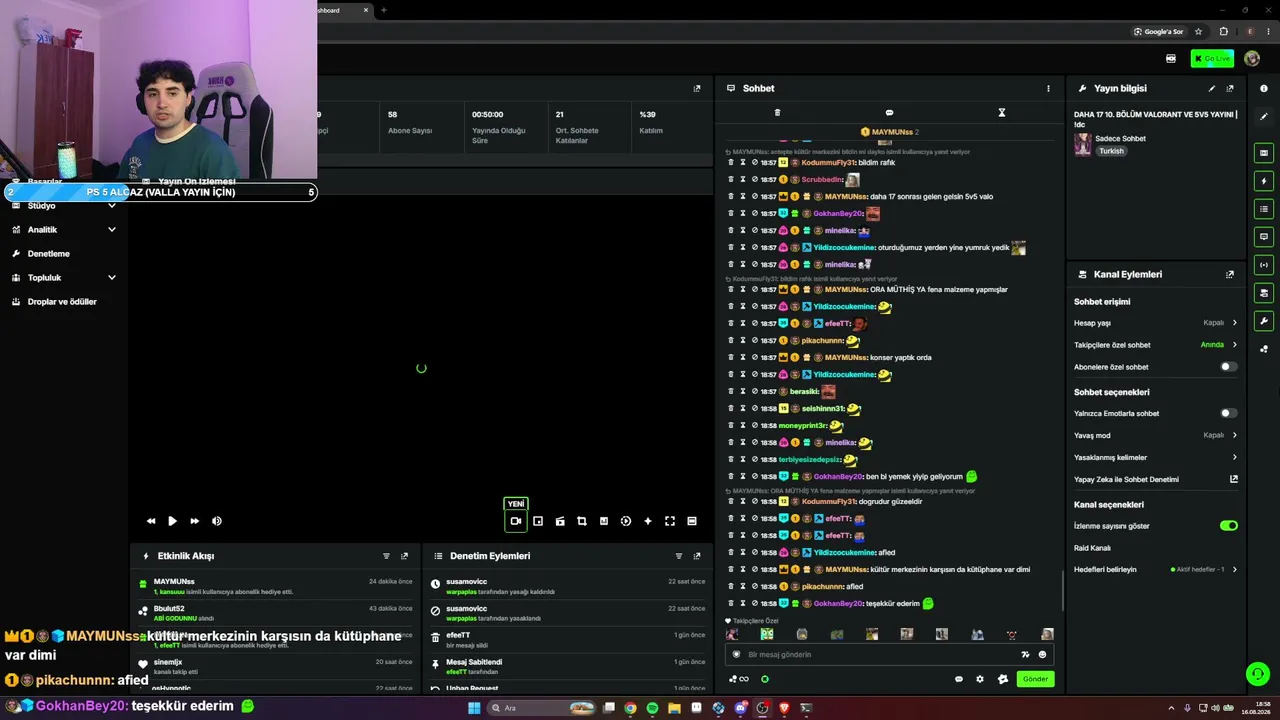Open the Sohbet panel three-dot menu

coord(1048,88)
